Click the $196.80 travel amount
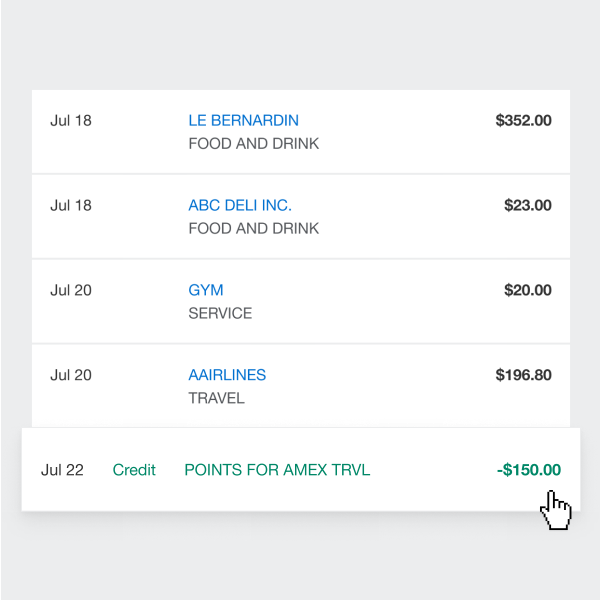This screenshot has width=600, height=600. [523, 375]
